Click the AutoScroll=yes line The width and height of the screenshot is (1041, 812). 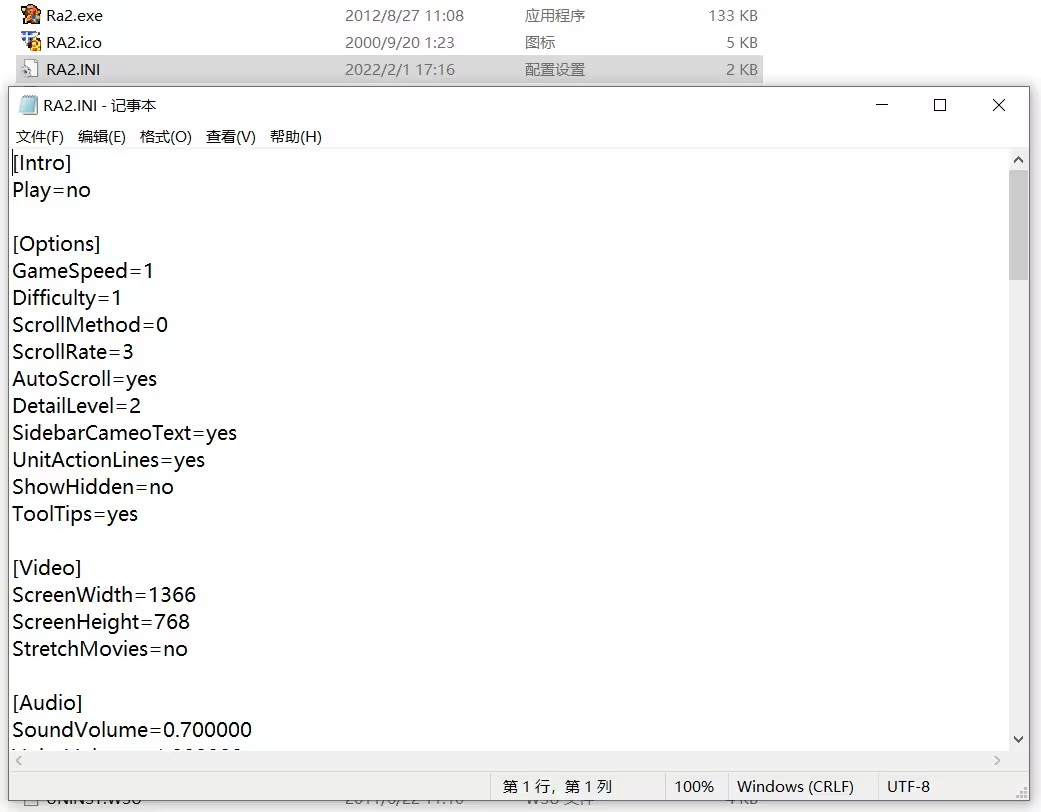pos(85,378)
